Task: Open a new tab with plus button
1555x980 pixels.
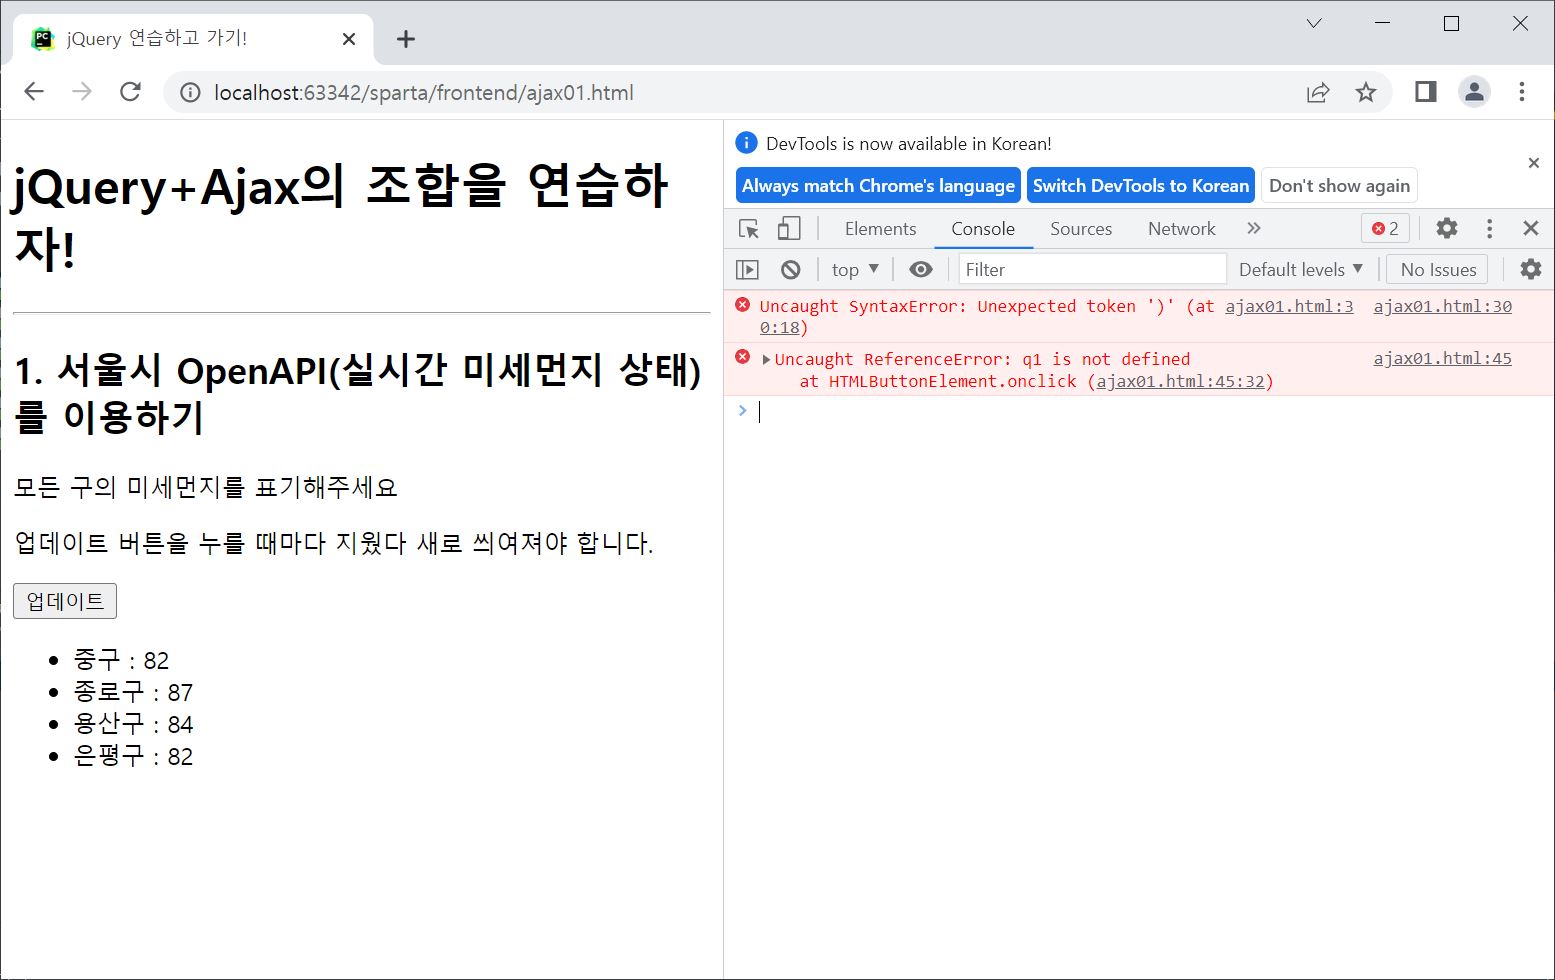Action: [405, 39]
